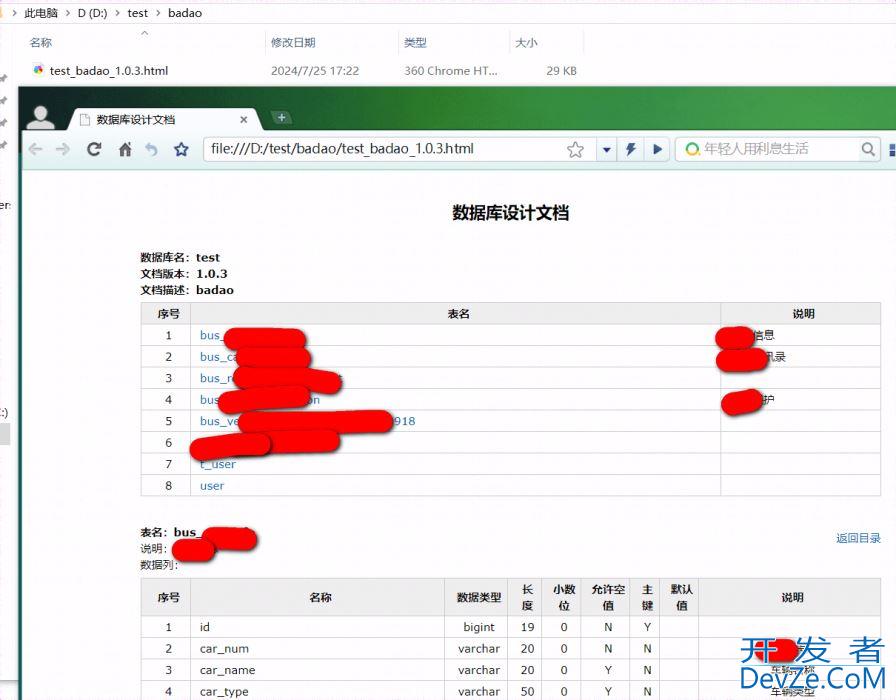
Task: Reload the page with the refresh icon
Action: tap(94, 149)
